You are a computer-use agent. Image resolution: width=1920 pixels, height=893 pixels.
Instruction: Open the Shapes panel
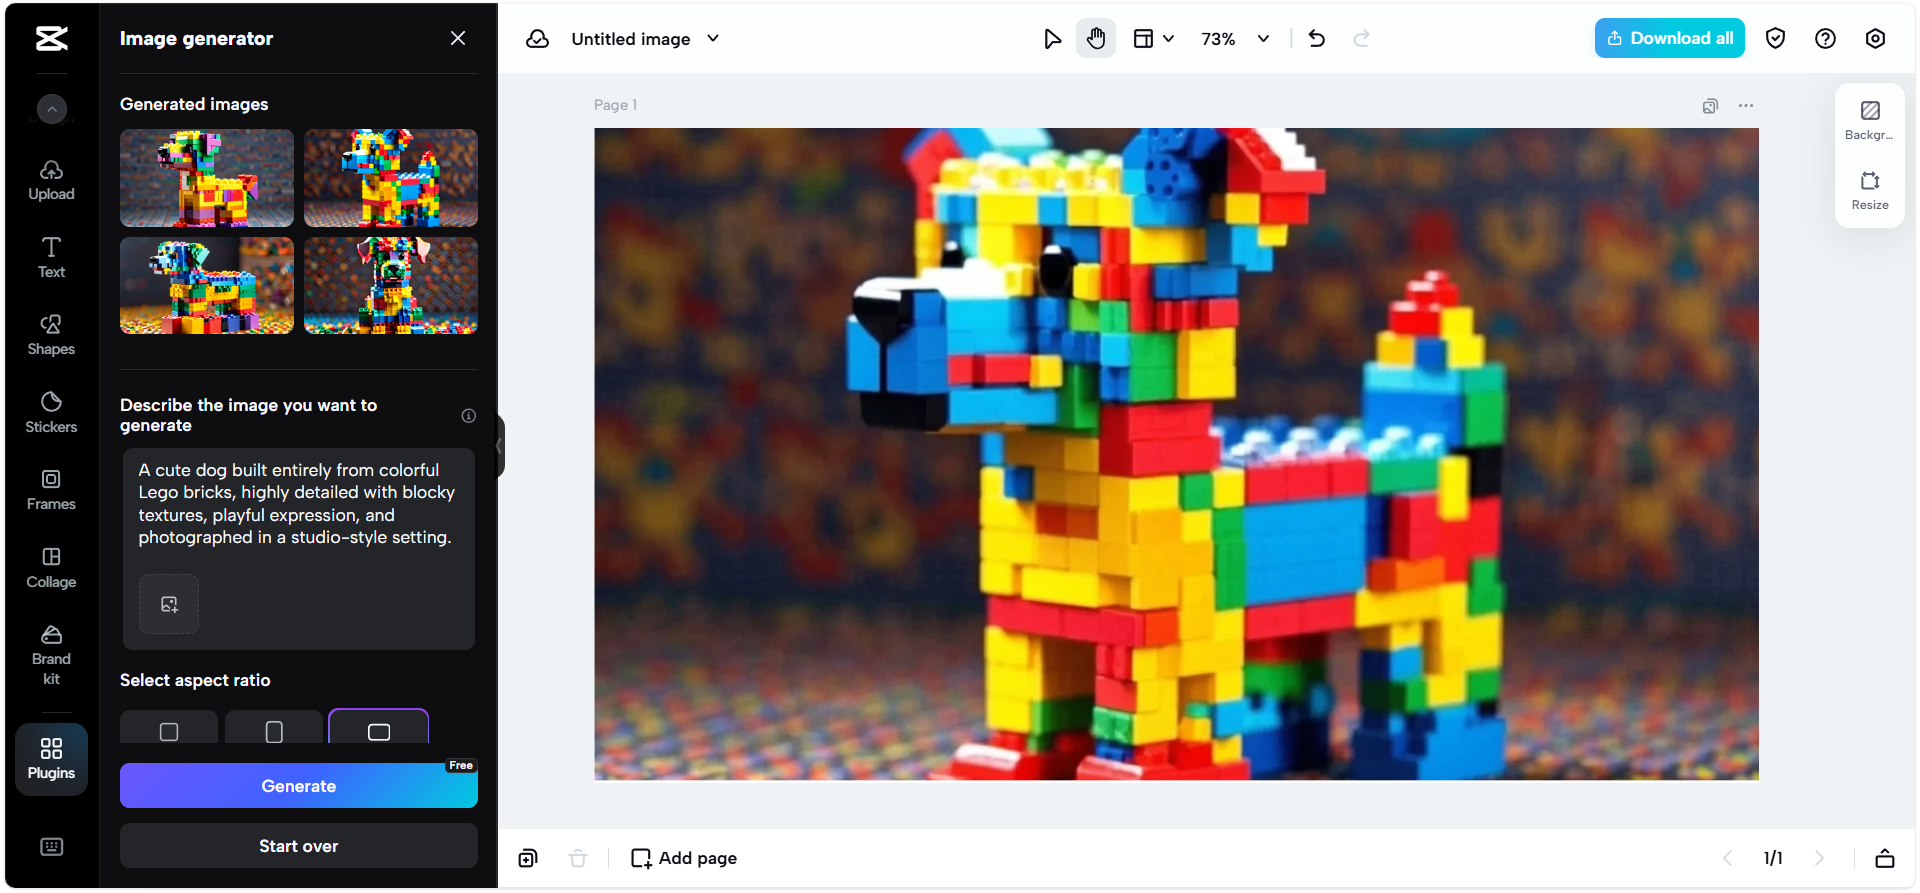tap(51, 336)
